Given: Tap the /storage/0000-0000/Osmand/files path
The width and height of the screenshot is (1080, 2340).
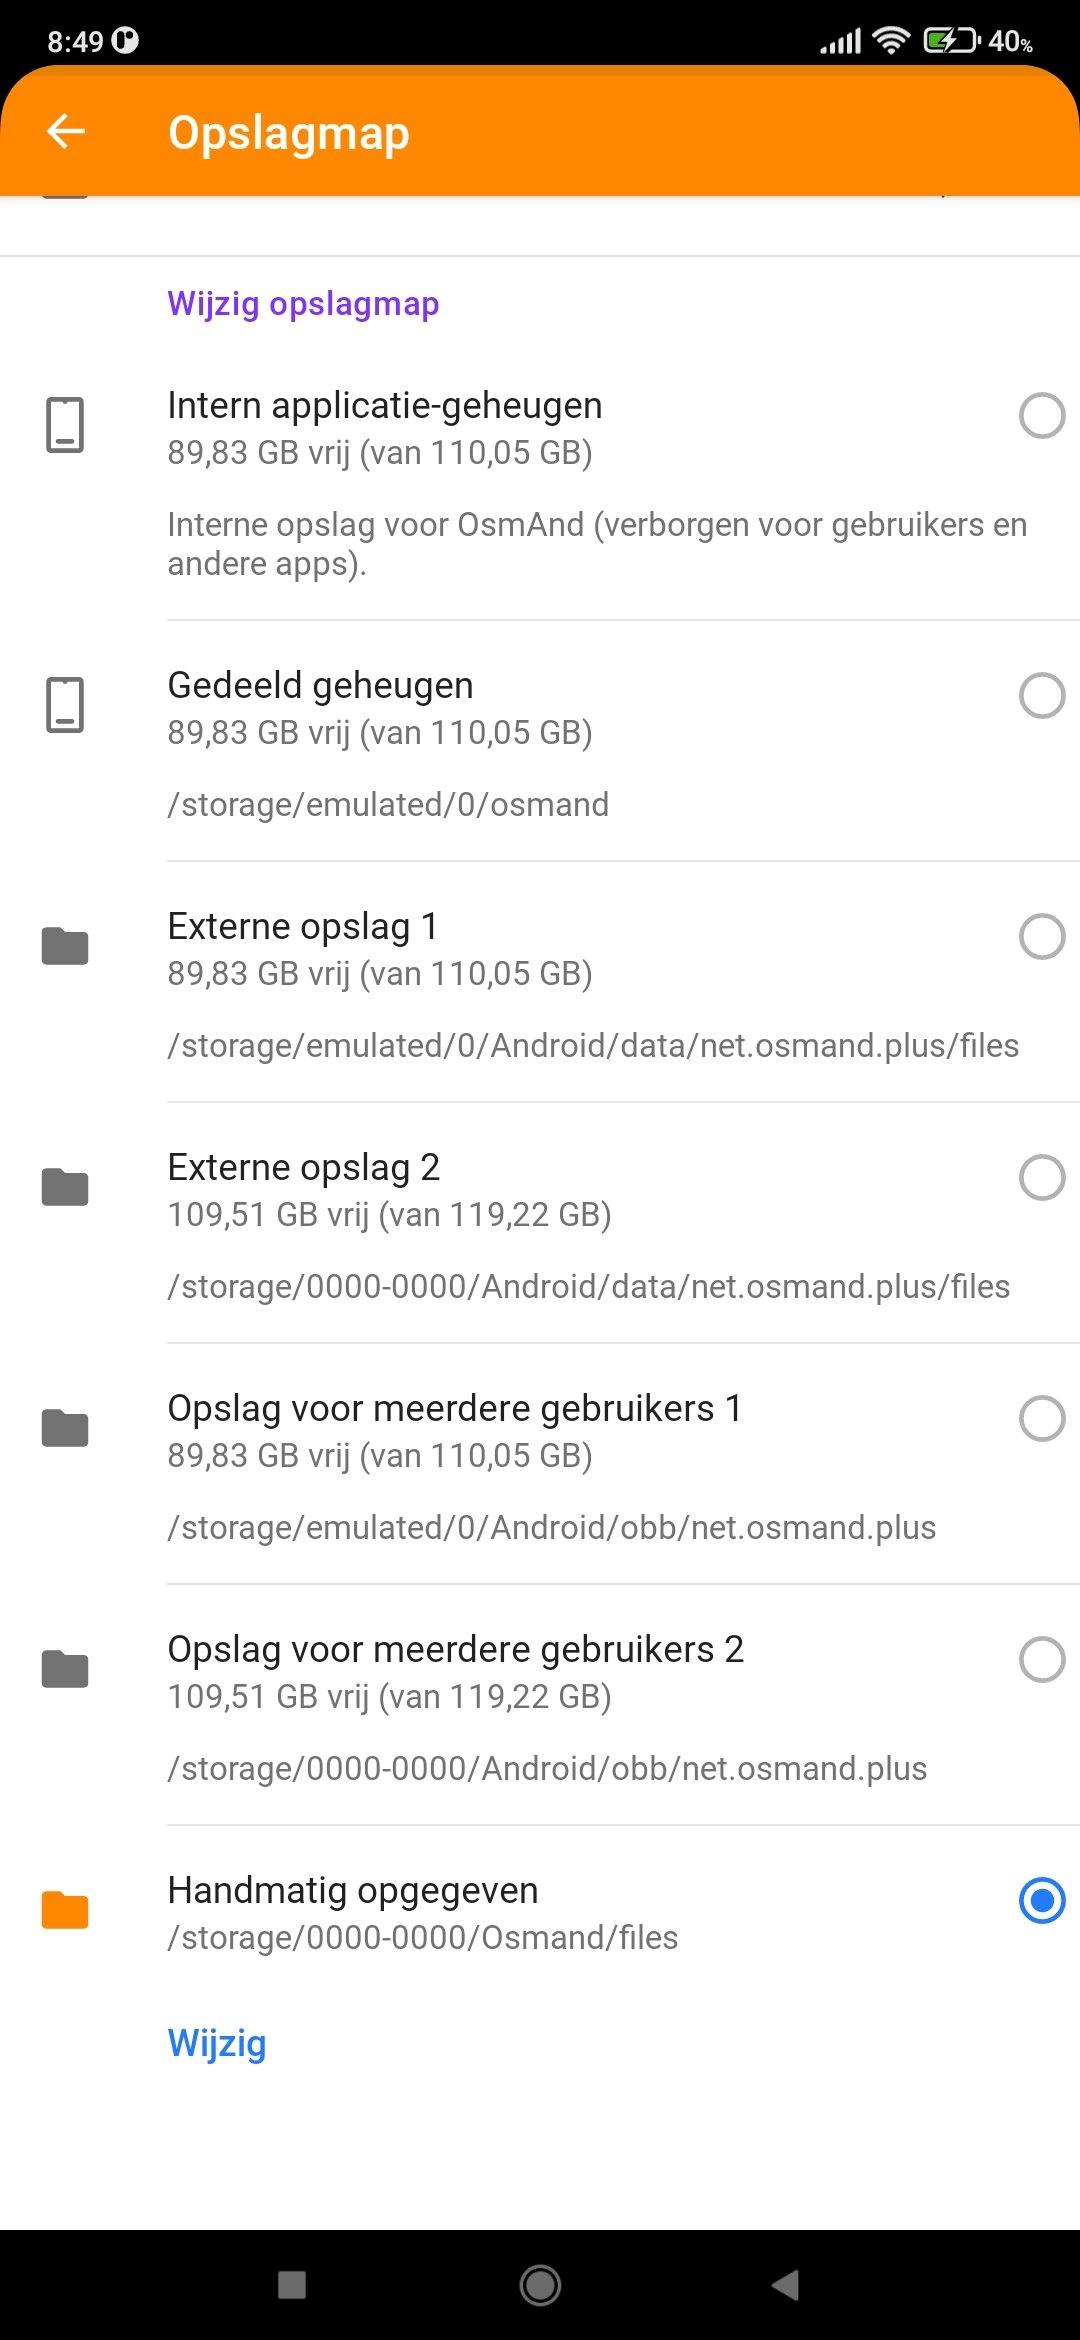Looking at the screenshot, I should point(422,1938).
